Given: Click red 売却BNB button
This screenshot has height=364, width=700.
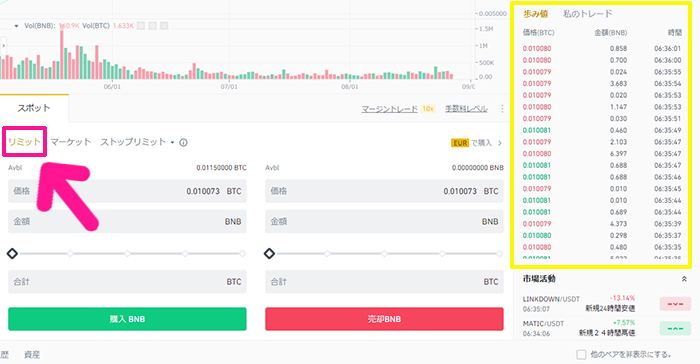Looking at the screenshot, I should [x=384, y=319].
